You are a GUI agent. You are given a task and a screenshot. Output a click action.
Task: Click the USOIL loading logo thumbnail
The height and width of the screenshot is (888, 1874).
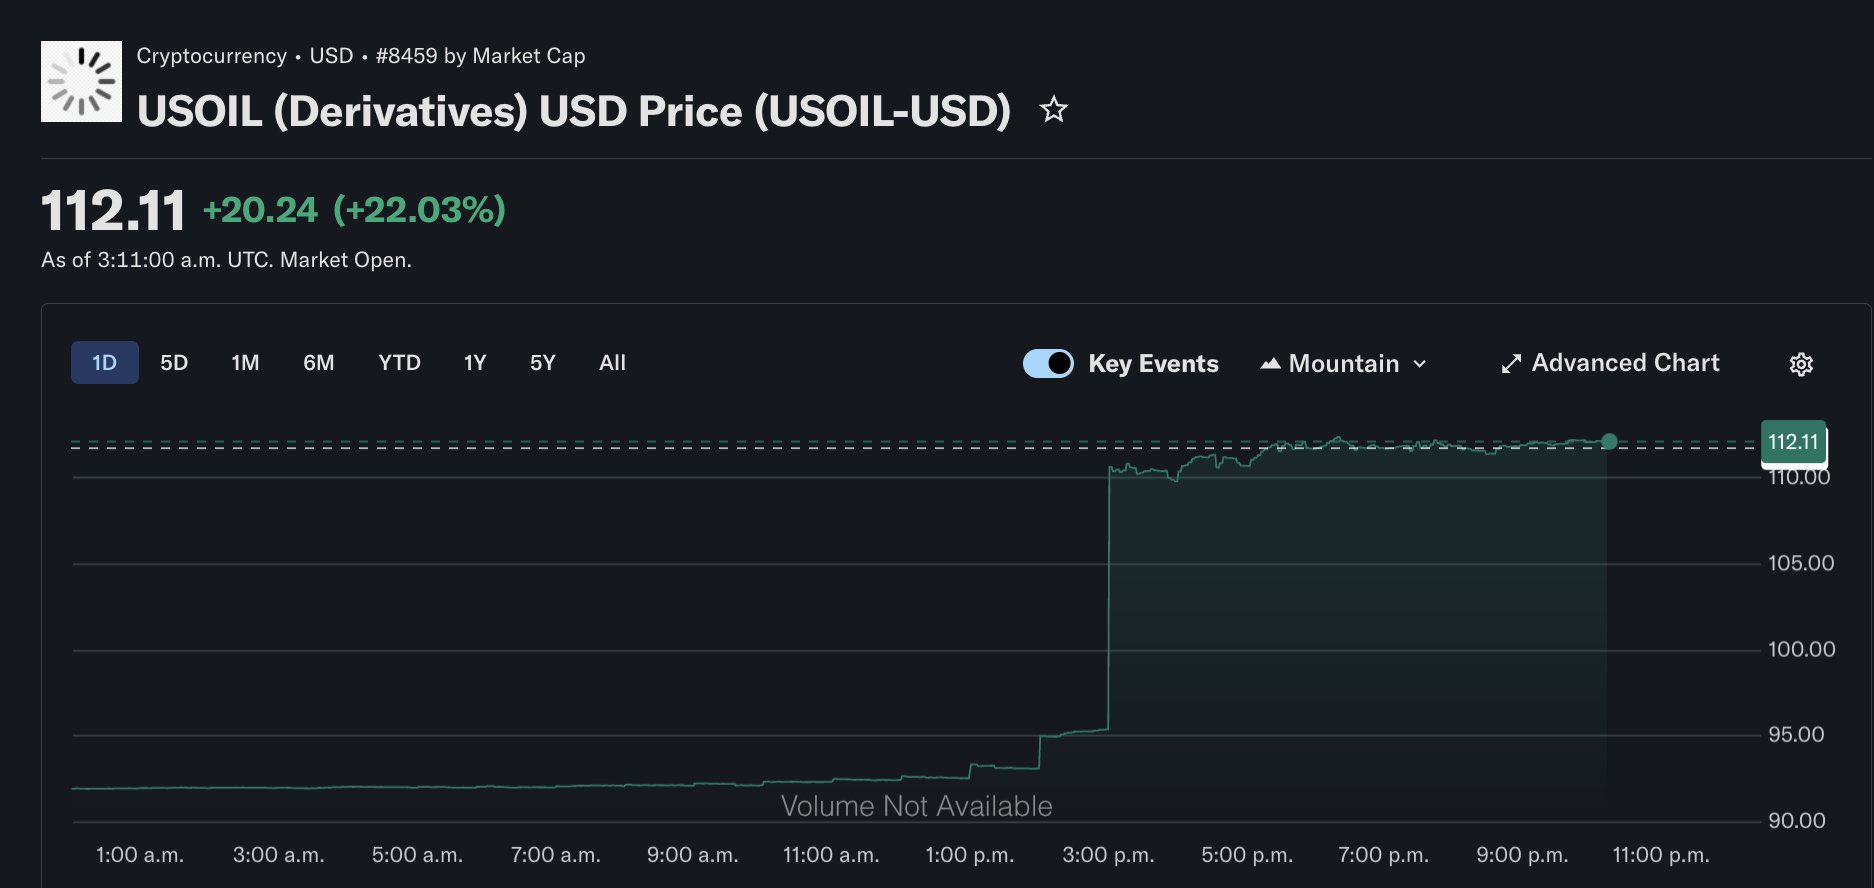pos(81,81)
